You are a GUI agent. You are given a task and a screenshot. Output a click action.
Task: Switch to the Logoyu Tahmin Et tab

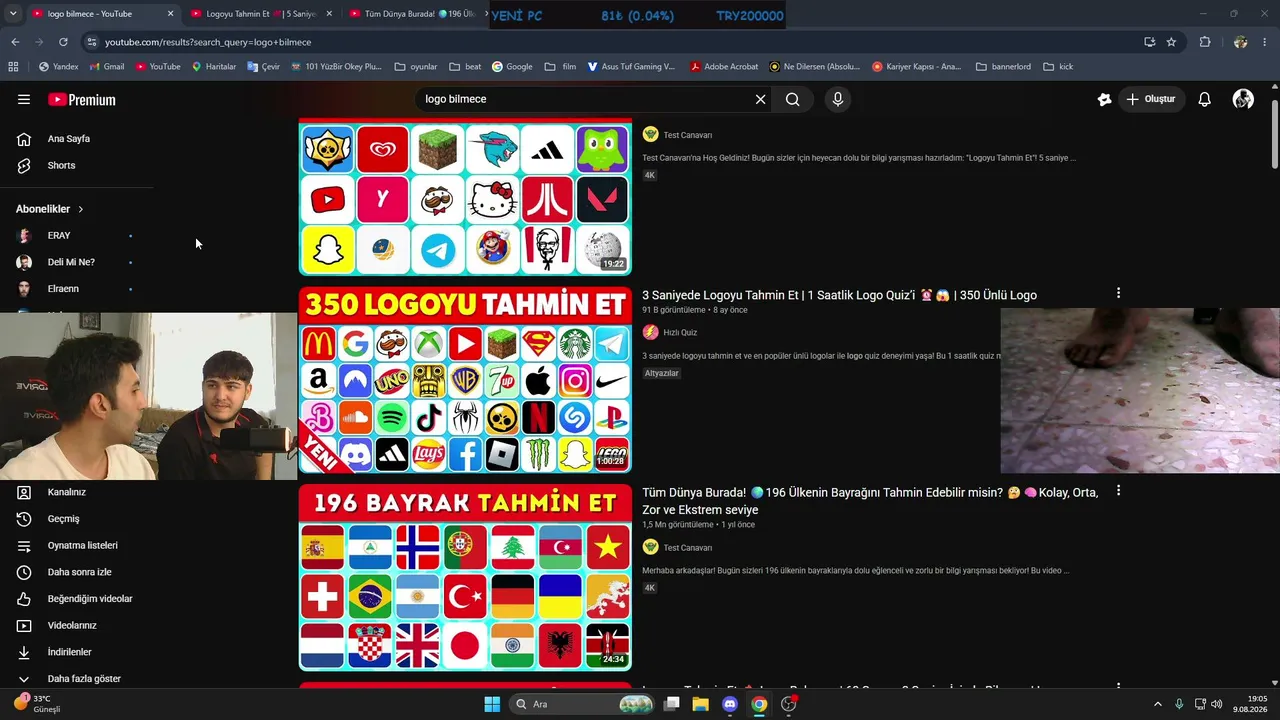coord(261,14)
